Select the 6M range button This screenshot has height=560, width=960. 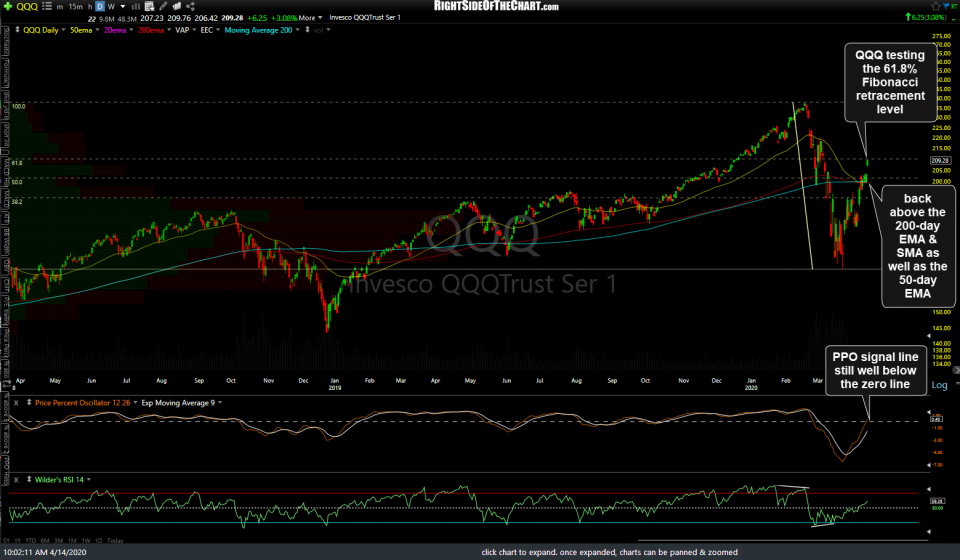click(45, 541)
